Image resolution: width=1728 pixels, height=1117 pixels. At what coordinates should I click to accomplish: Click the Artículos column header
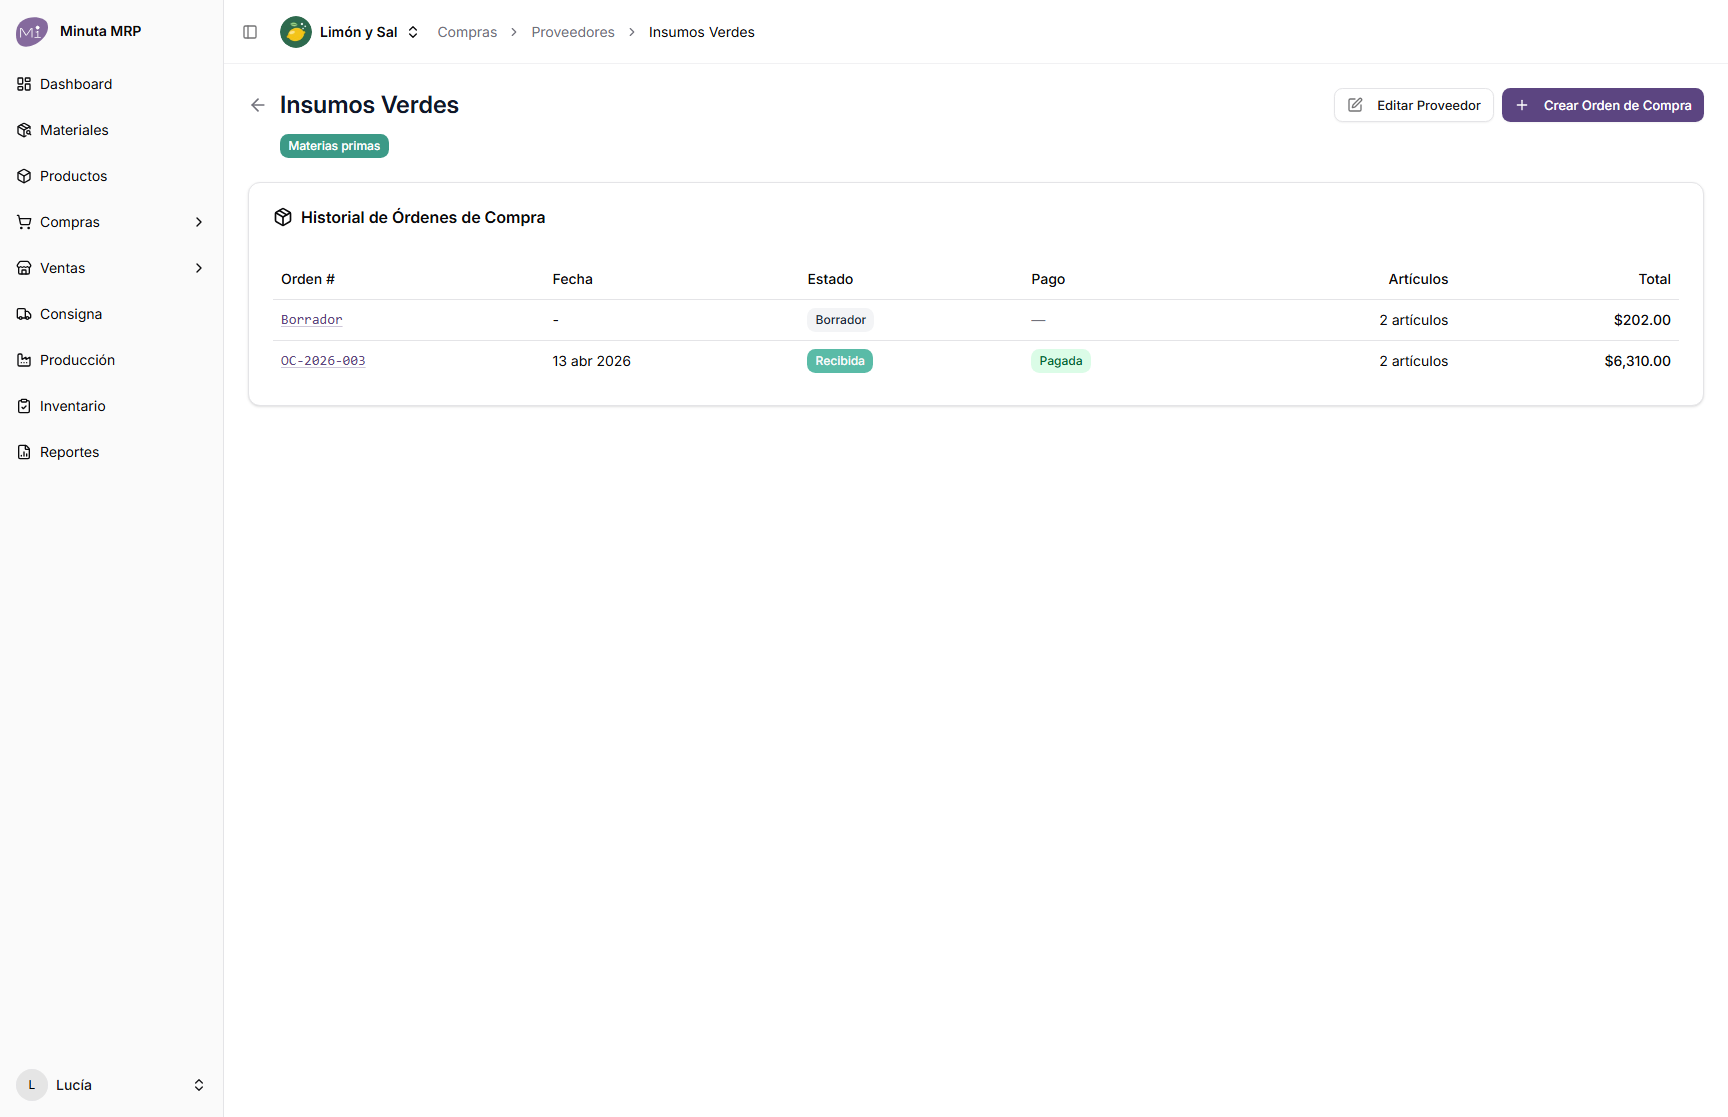pos(1418,279)
